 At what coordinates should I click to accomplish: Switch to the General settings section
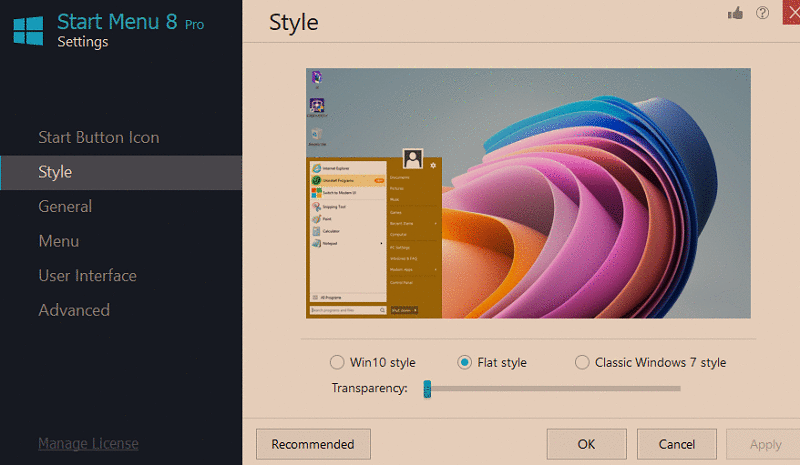tap(65, 206)
